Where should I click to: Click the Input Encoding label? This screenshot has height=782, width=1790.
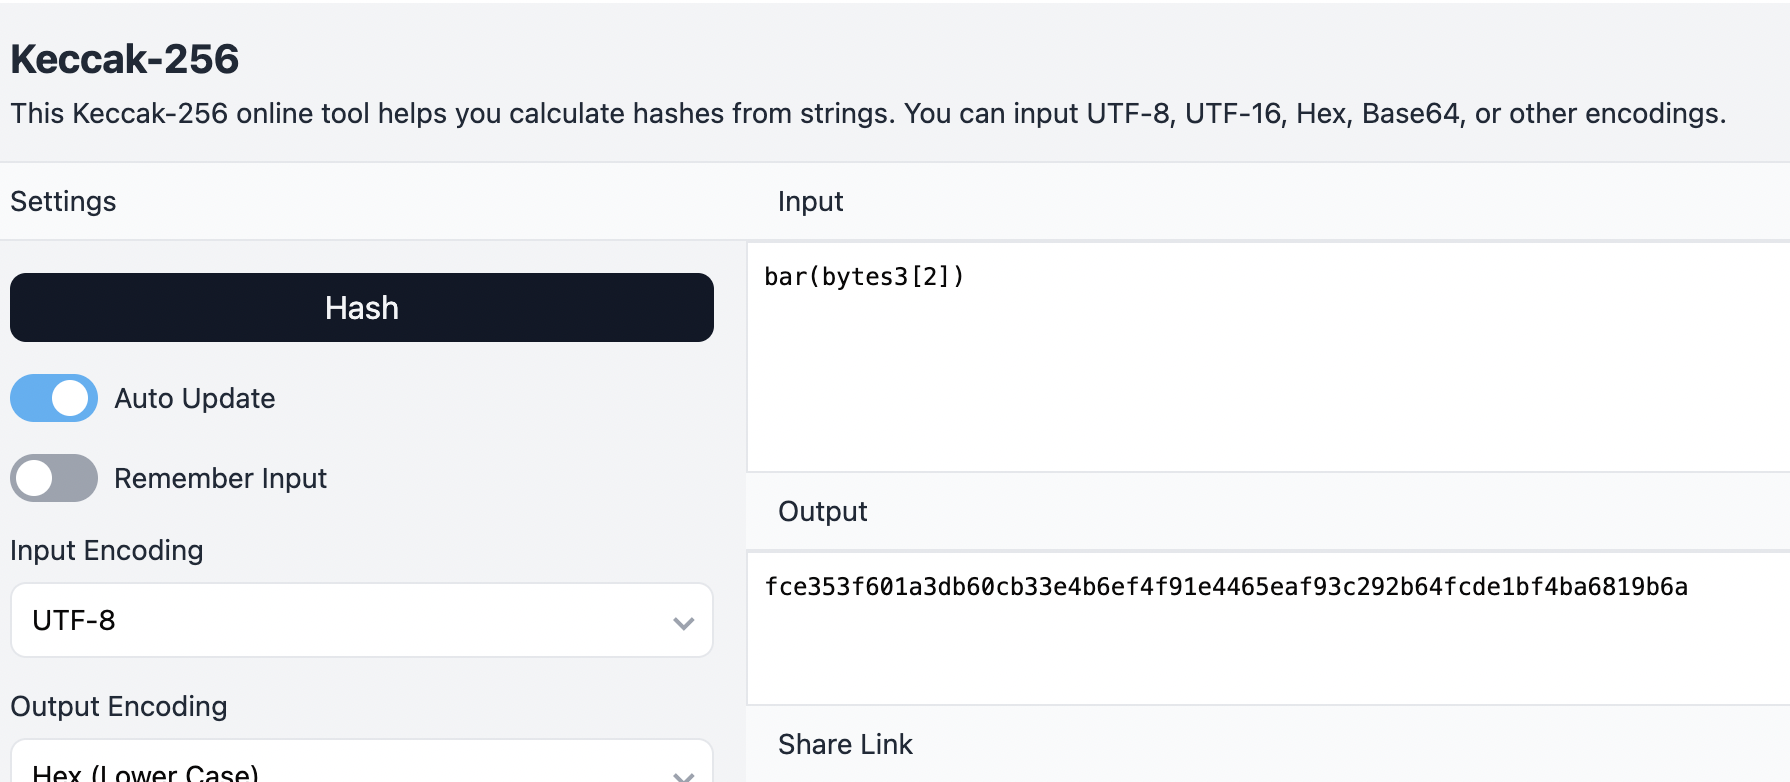tap(107, 550)
